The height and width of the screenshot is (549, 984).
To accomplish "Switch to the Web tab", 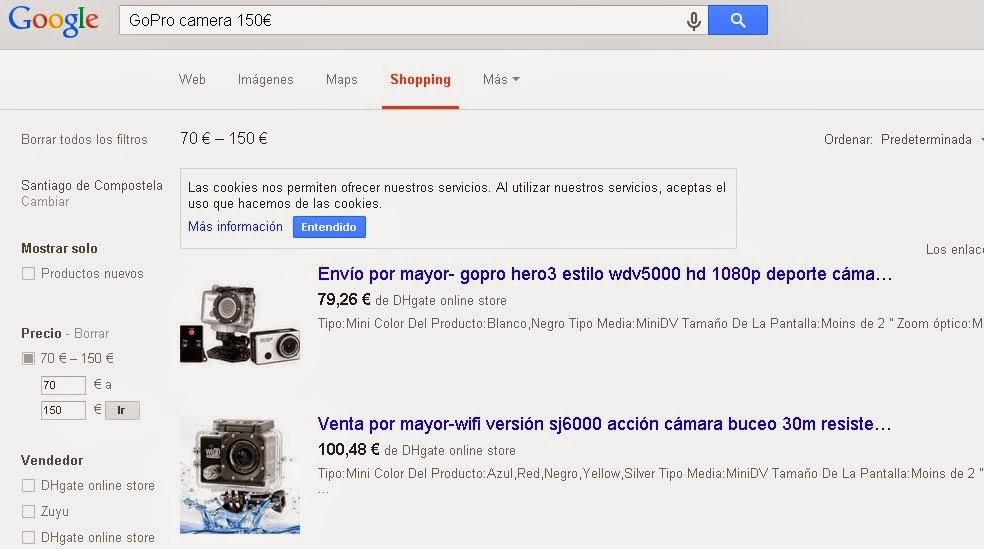I will coord(192,80).
